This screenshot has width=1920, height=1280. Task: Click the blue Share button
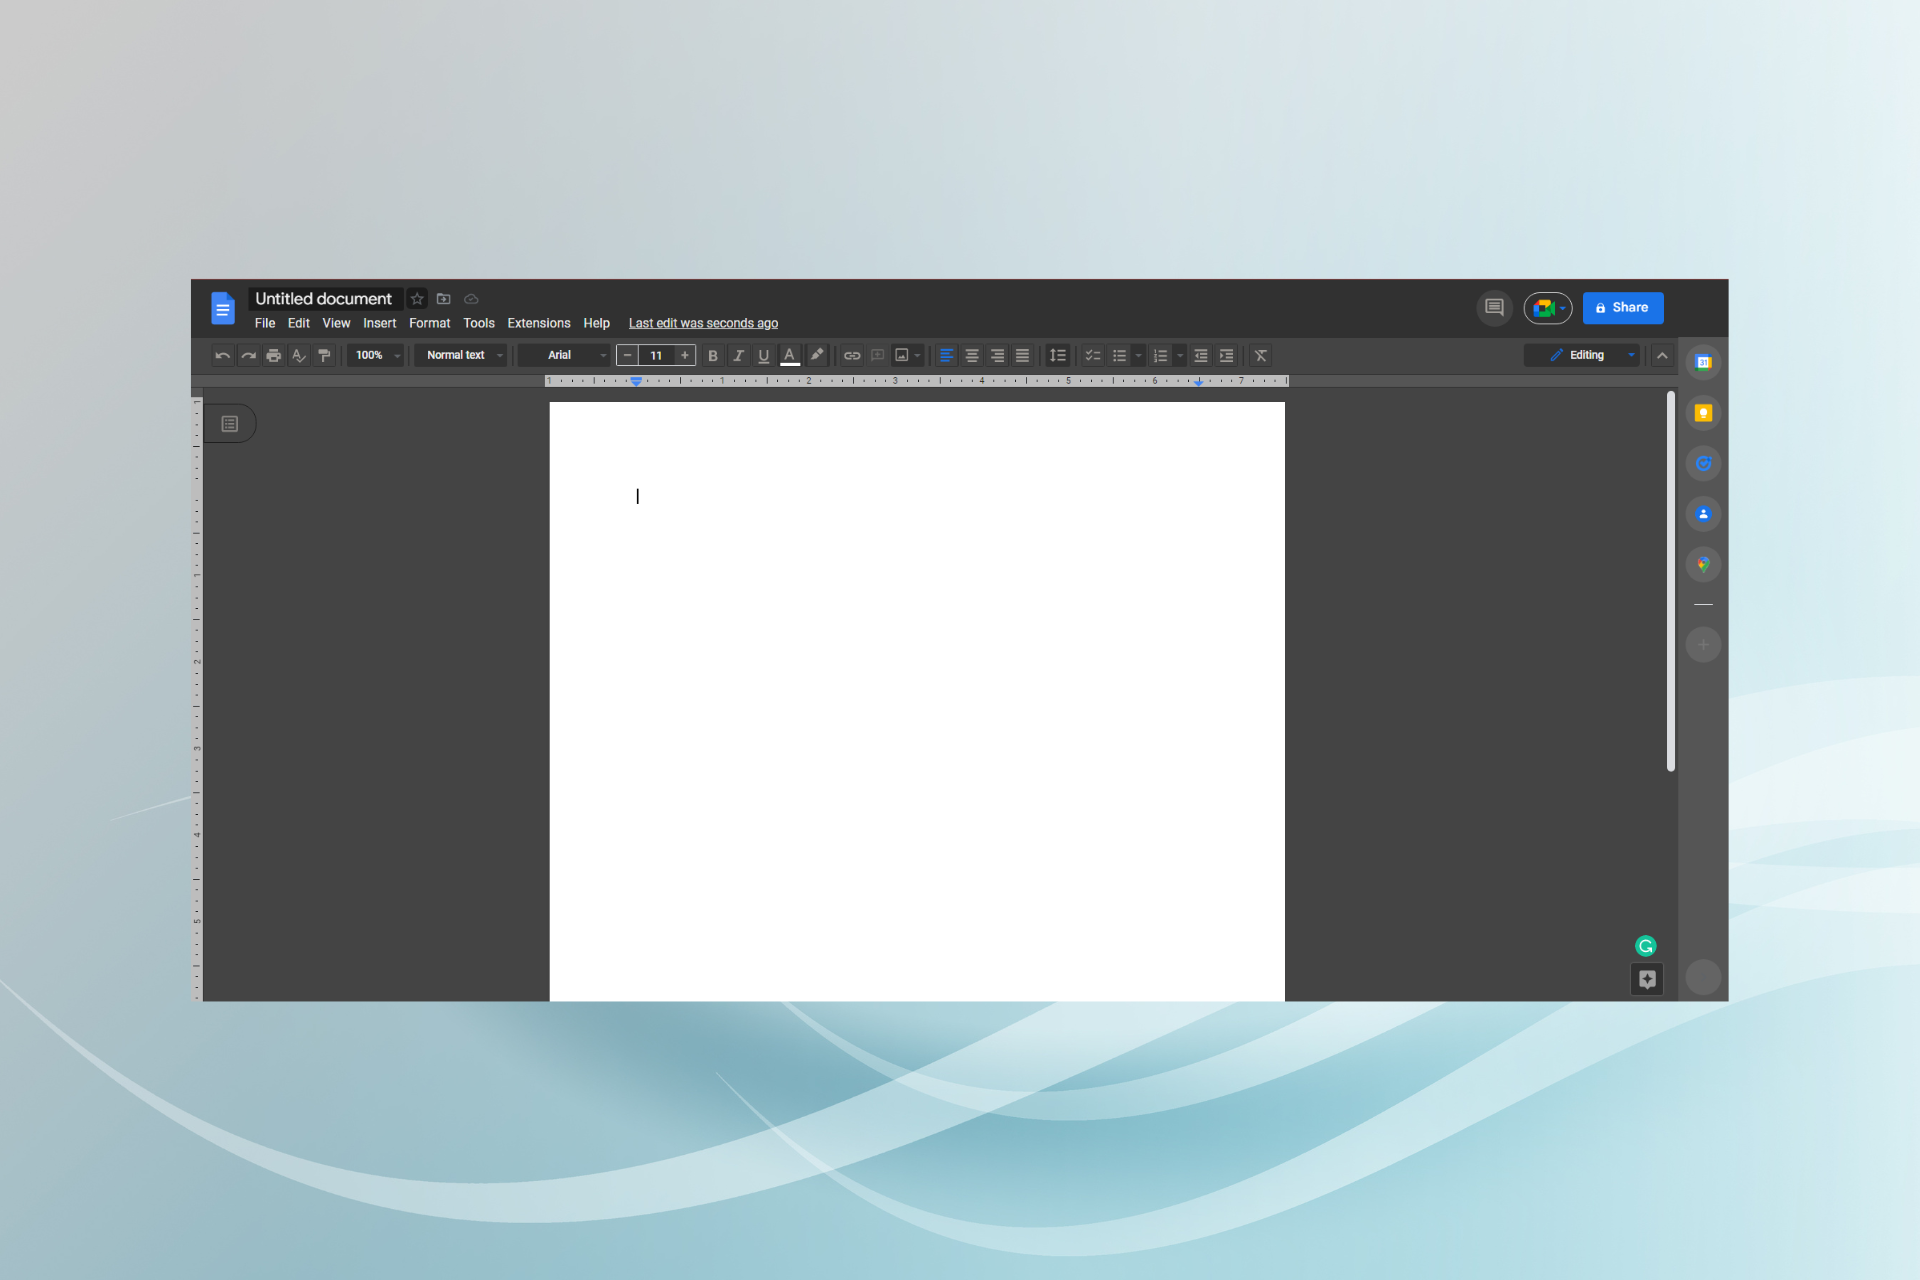[1623, 307]
